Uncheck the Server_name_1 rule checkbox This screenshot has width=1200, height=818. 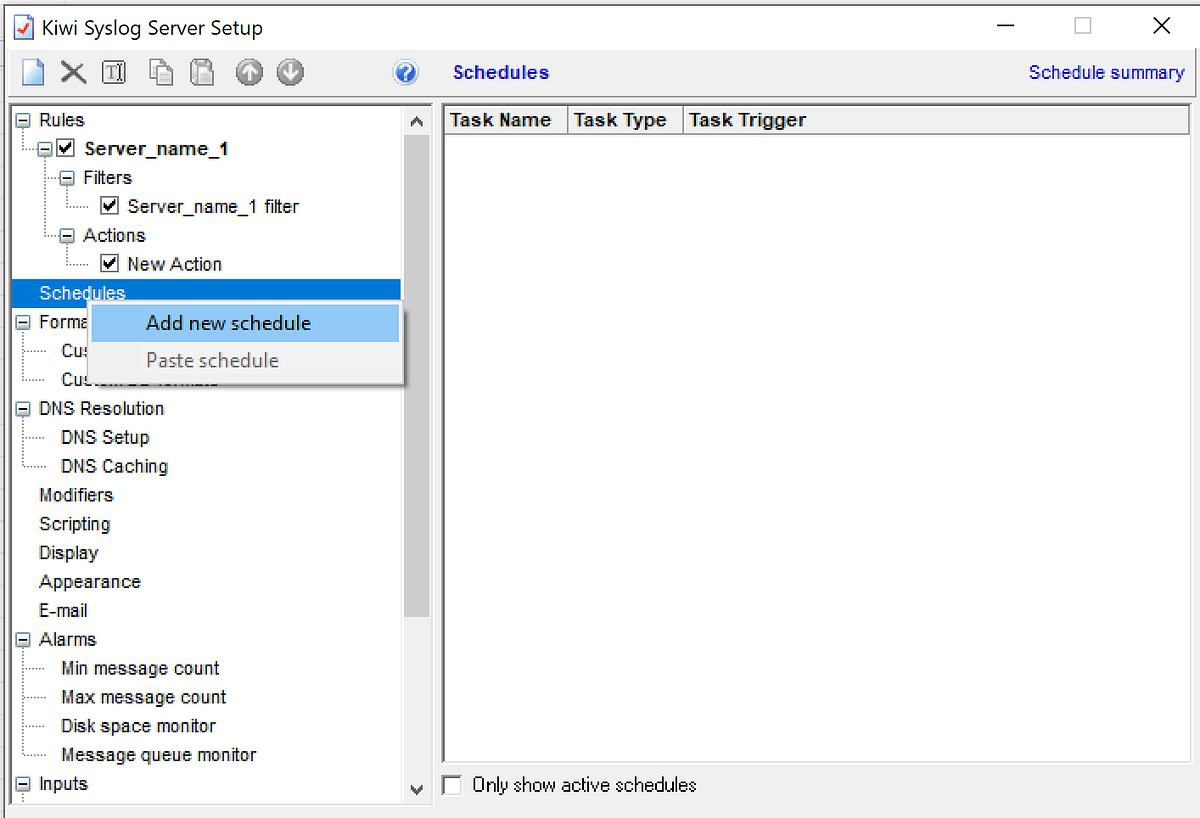point(66,148)
